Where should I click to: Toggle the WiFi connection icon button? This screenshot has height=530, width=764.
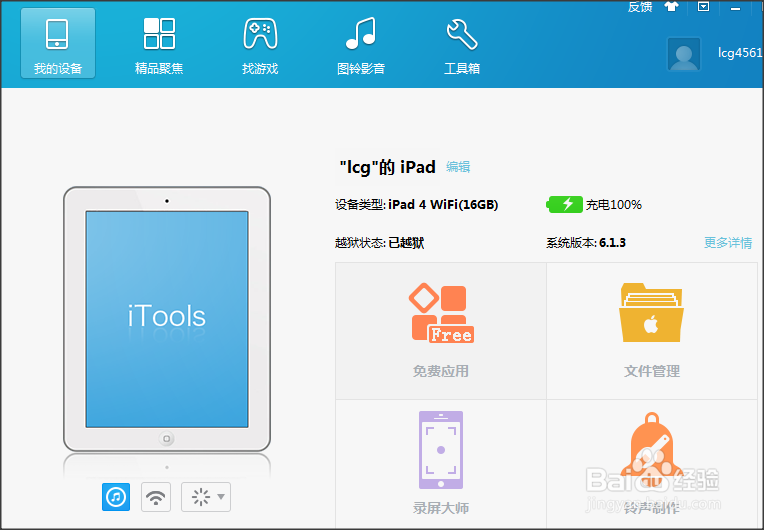pos(156,497)
